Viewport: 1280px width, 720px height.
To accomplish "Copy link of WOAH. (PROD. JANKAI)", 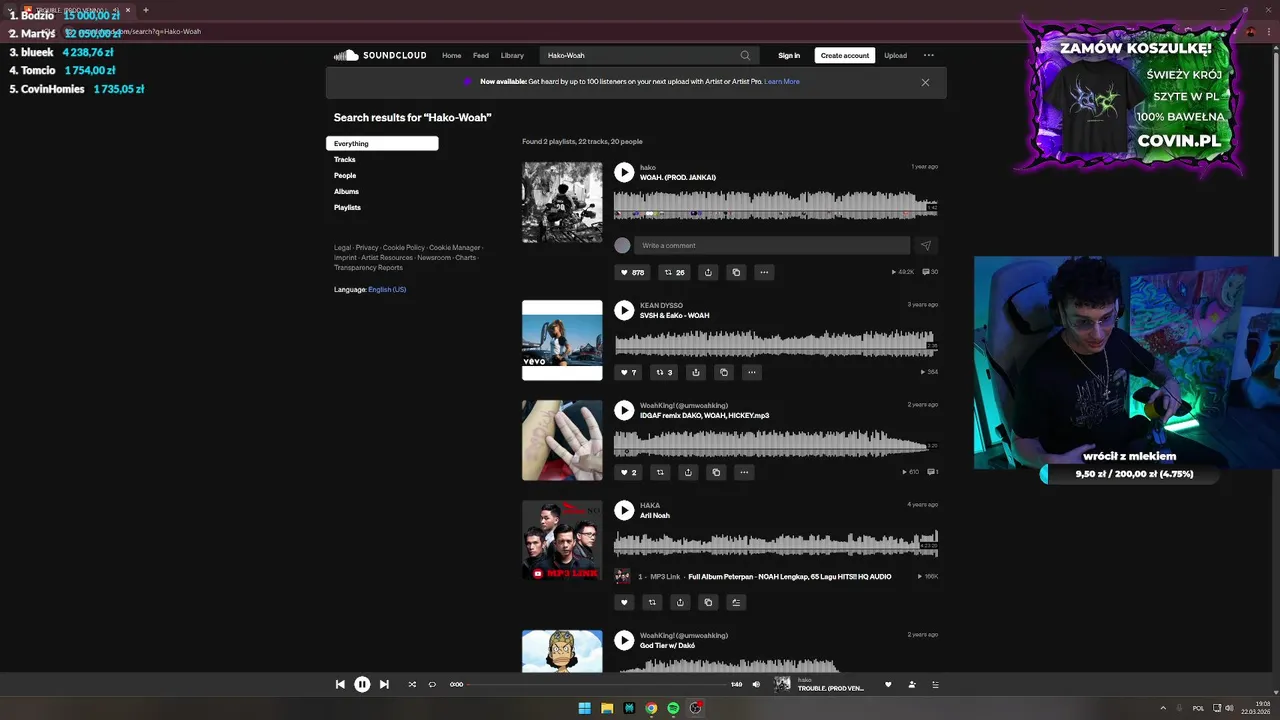I will [736, 272].
